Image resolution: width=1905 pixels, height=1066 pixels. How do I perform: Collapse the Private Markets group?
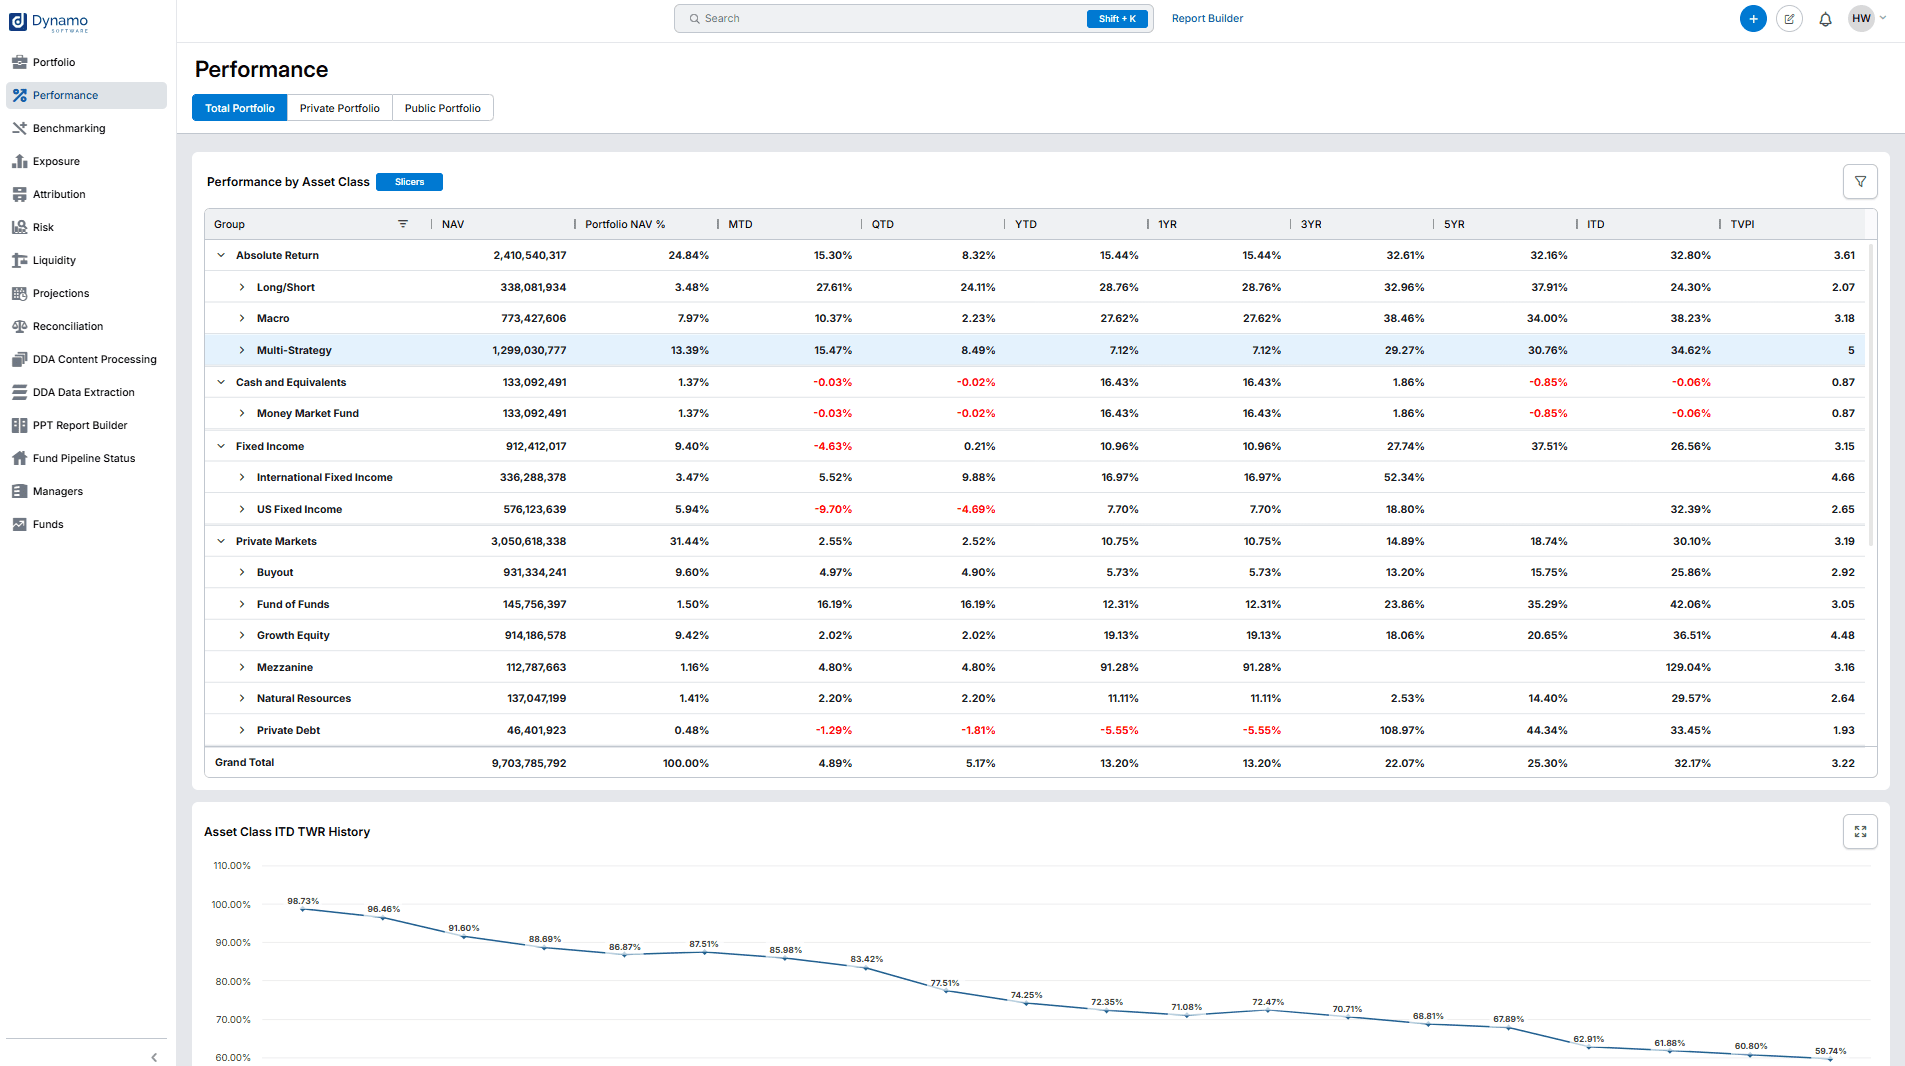click(221, 541)
